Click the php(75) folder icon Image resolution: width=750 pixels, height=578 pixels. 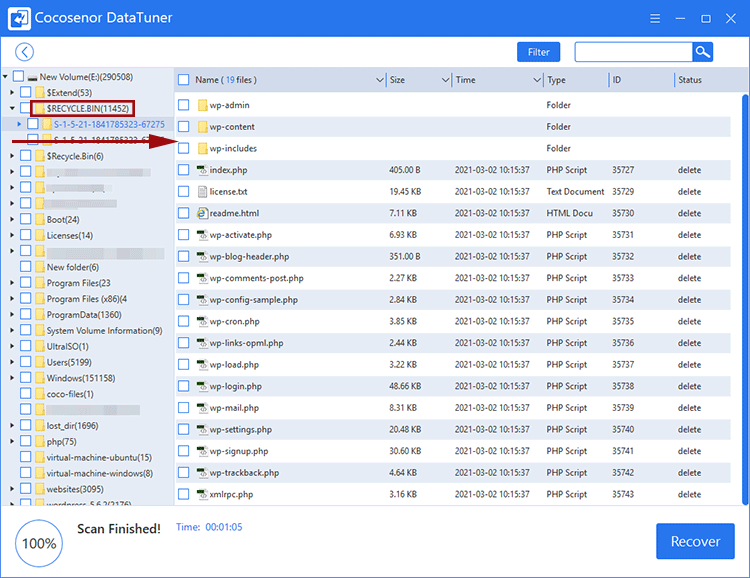click(x=40, y=441)
